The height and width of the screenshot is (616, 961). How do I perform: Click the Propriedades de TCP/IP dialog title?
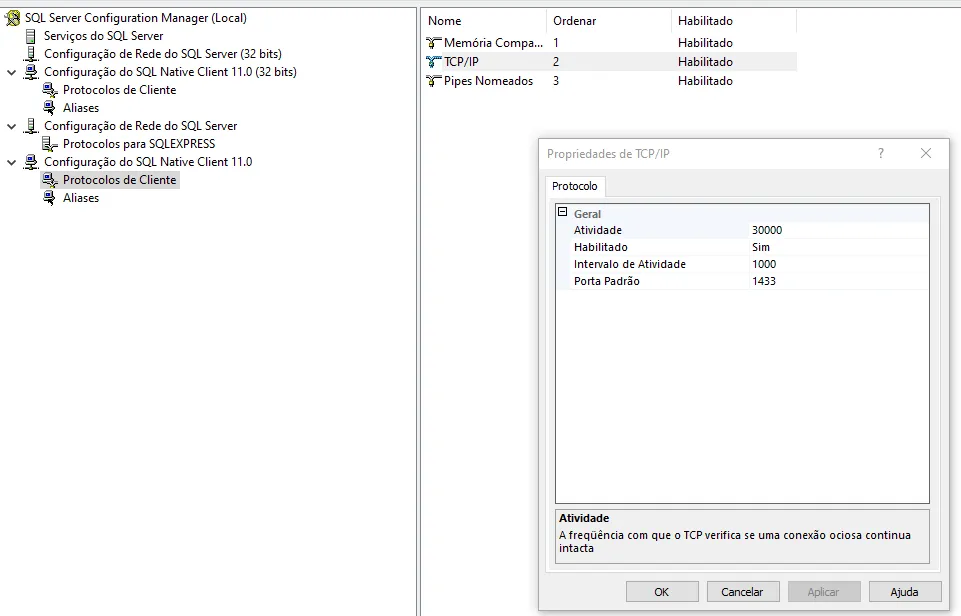tap(608, 154)
